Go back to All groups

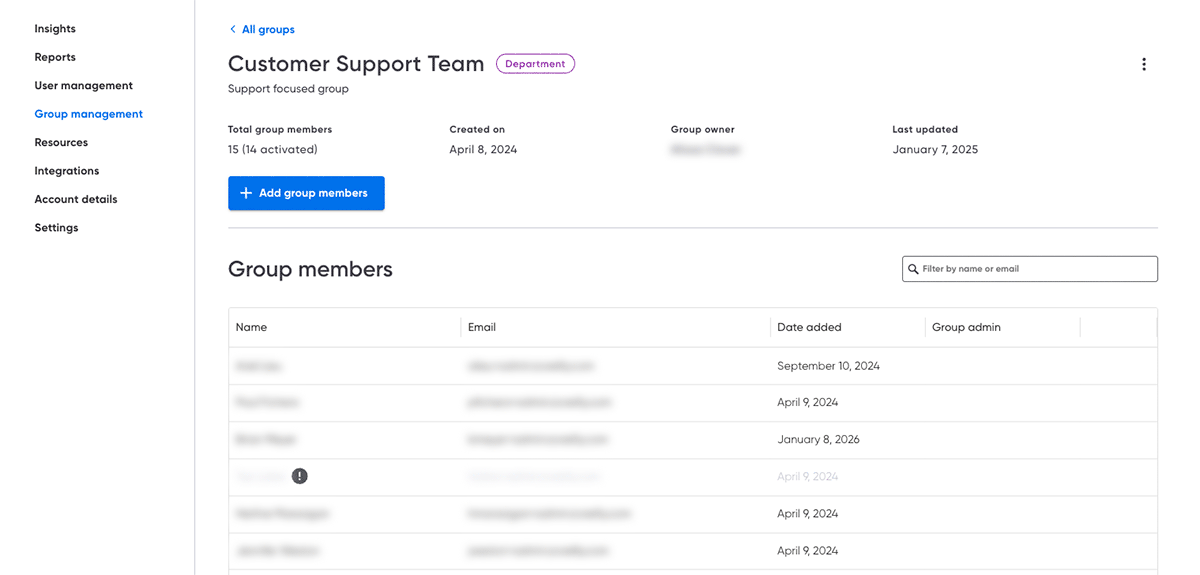(x=268, y=30)
